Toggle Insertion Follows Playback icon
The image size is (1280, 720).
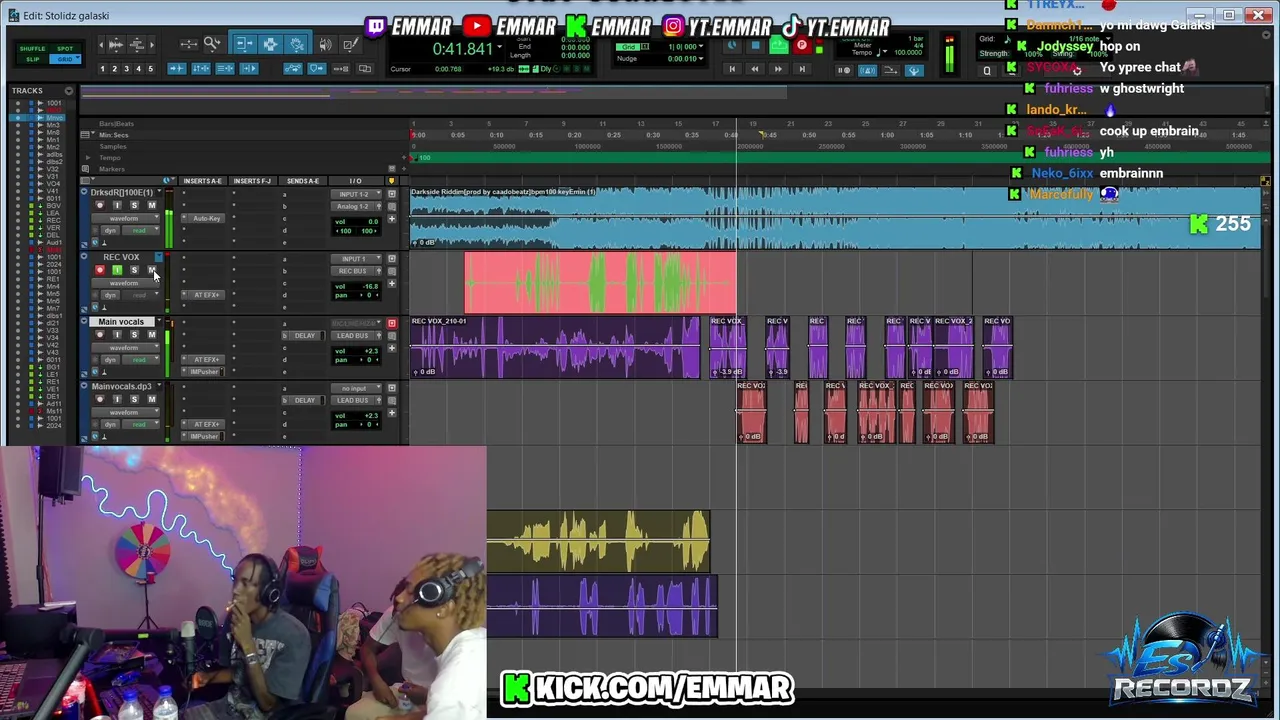tap(249, 69)
